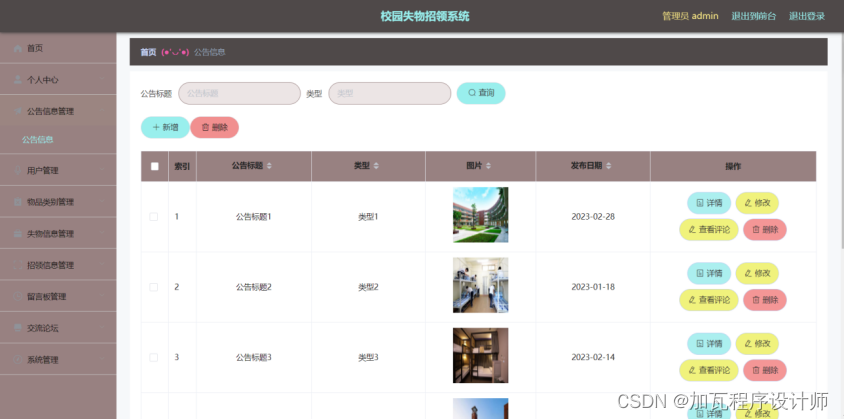Expand the 个人中心 sidebar menu arrow
Image resolution: width=844 pixels, height=420 pixels.
pyautogui.click(x=102, y=80)
